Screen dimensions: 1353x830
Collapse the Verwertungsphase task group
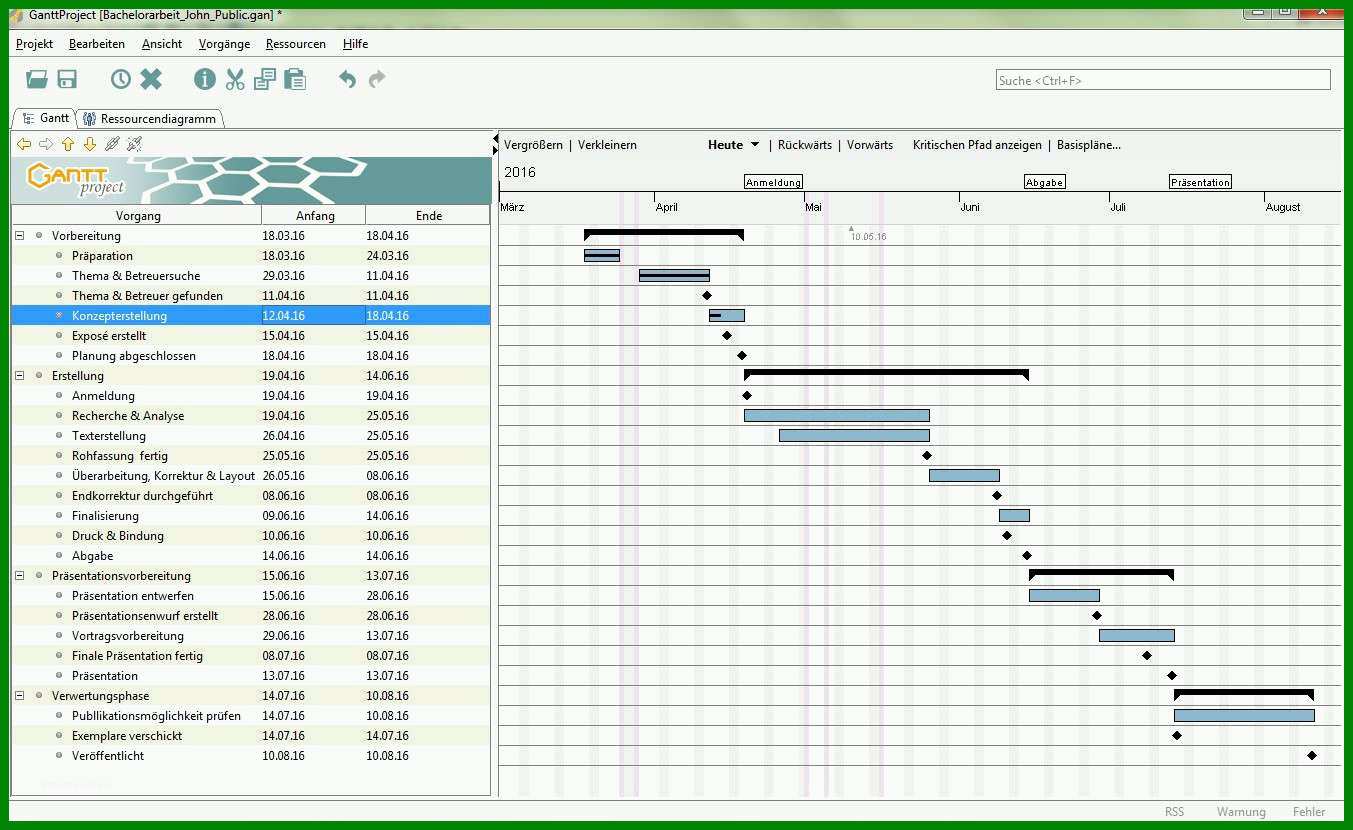(x=19, y=696)
